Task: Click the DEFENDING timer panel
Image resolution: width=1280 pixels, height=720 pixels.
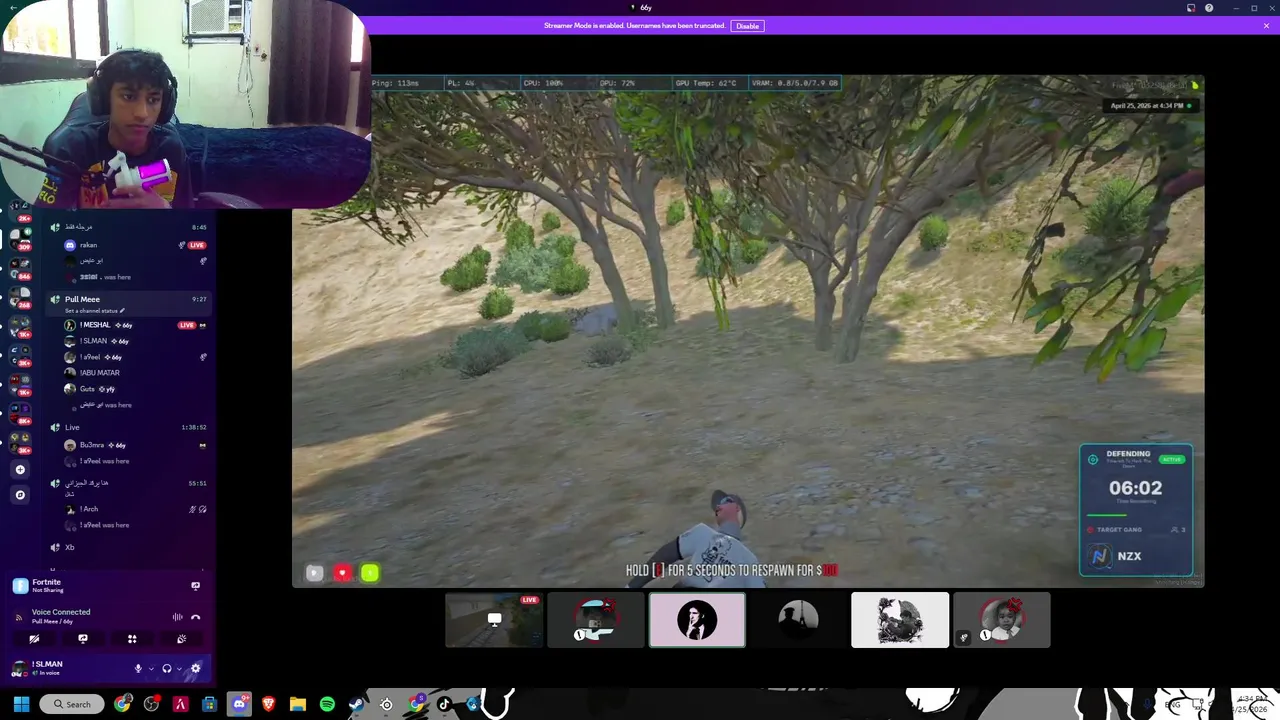Action: coord(1136,510)
